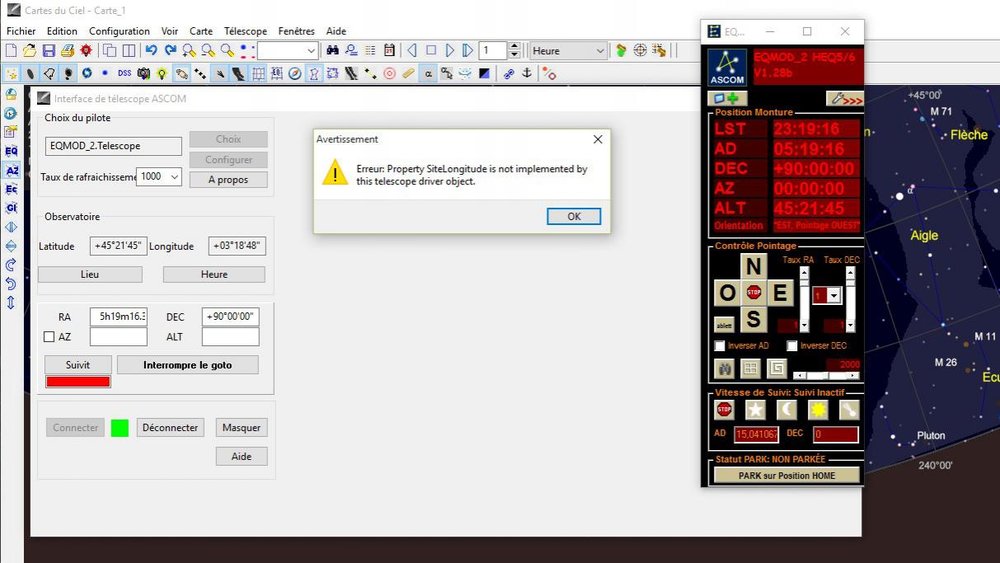Click the A propos button
The height and width of the screenshot is (563, 1000).
[228, 180]
